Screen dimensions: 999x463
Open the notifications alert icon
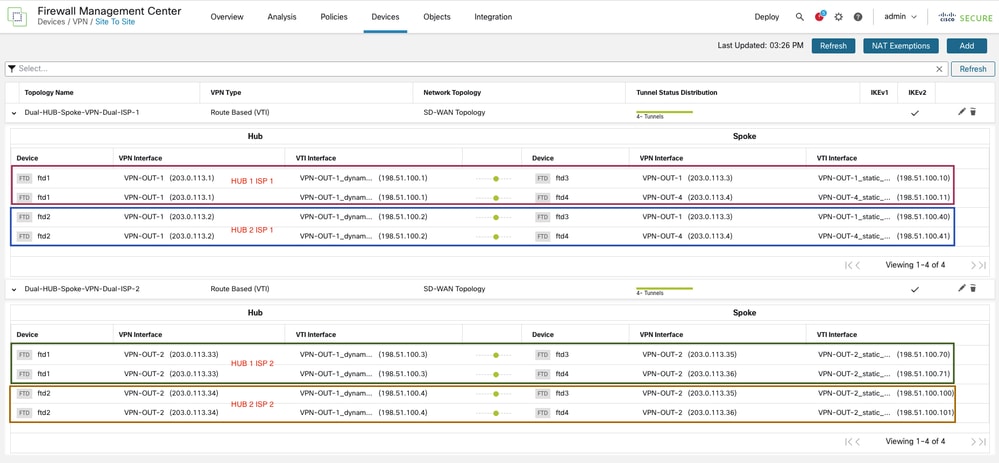[x=819, y=17]
